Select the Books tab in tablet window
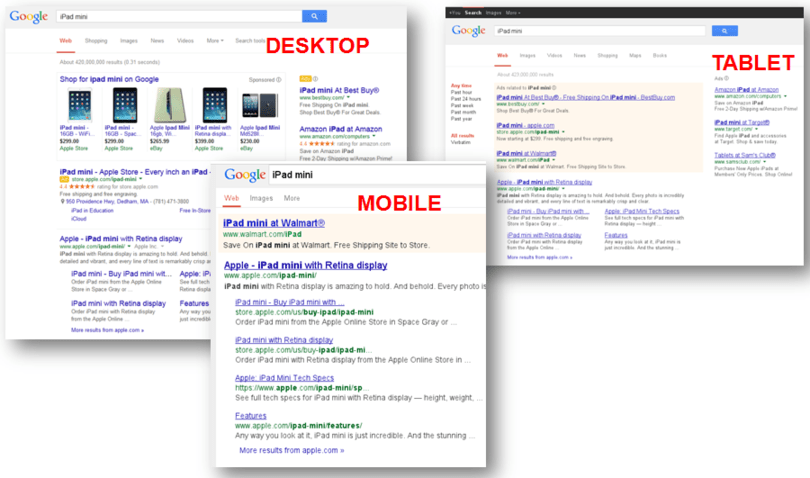The width and height of the screenshot is (810, 478). (660, 56)
